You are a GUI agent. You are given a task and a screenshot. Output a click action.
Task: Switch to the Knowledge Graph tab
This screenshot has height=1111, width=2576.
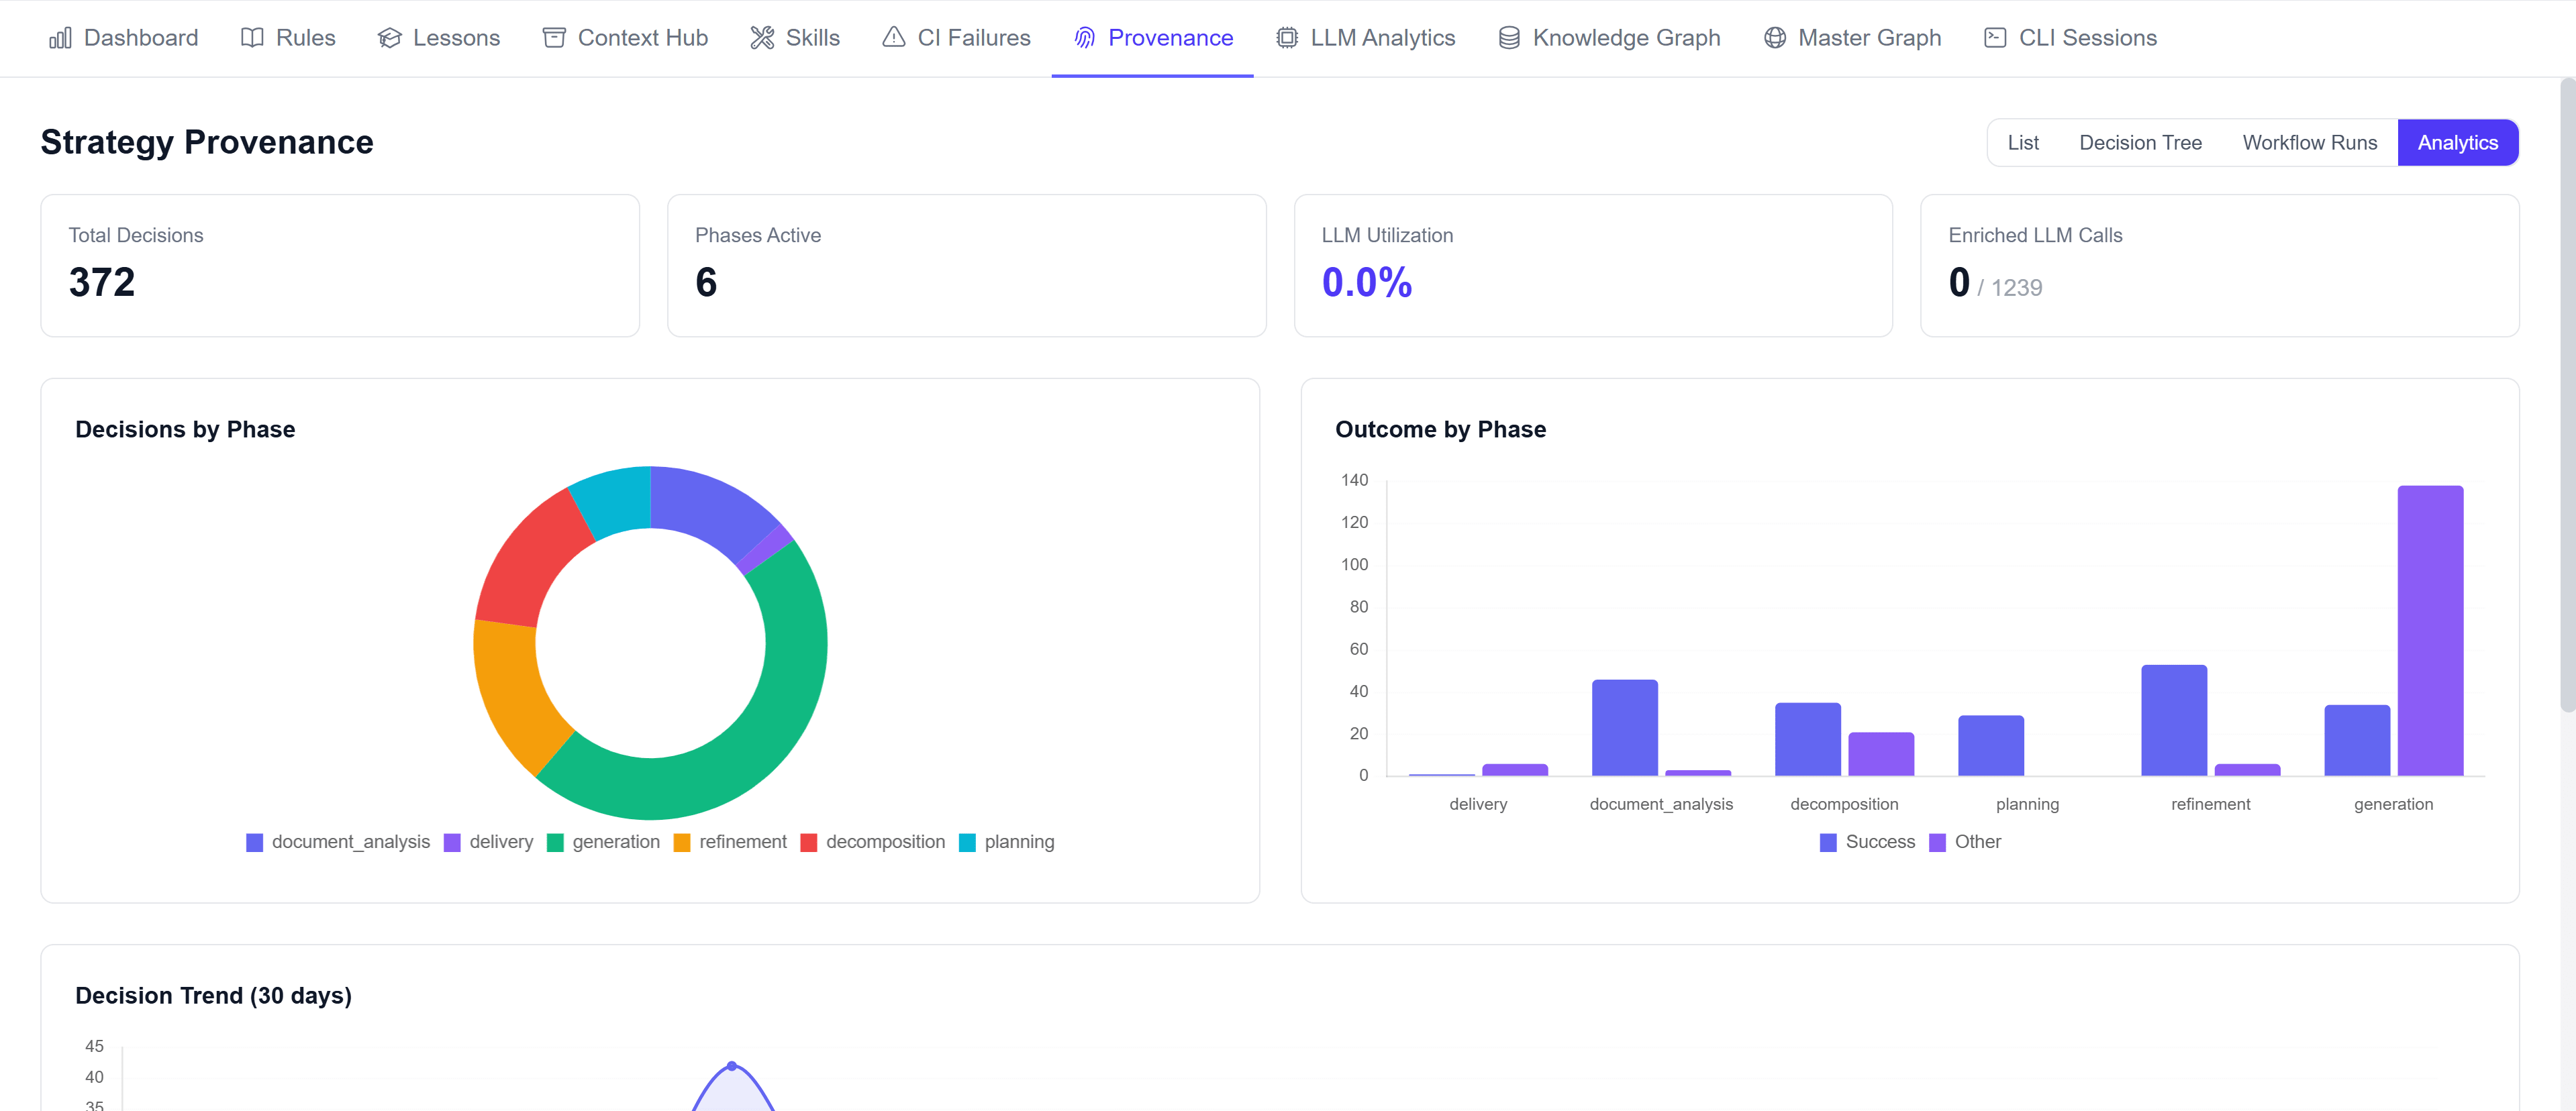click(1609, 38)
